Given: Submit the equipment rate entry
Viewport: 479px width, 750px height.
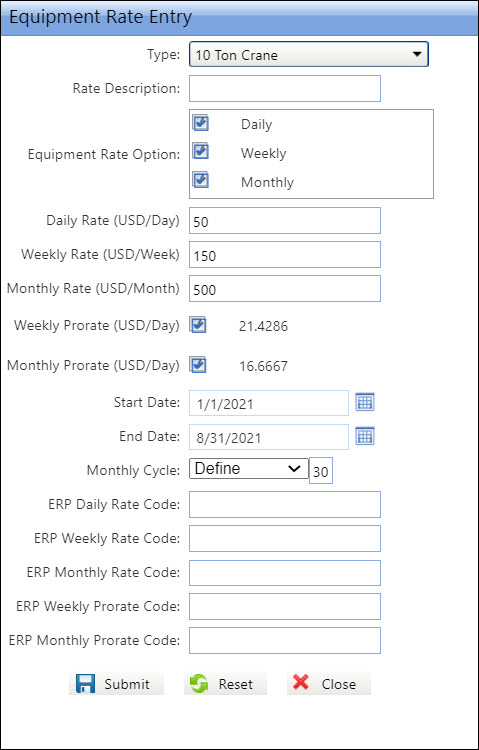Looking at the screenshot, I should (116, 684).
